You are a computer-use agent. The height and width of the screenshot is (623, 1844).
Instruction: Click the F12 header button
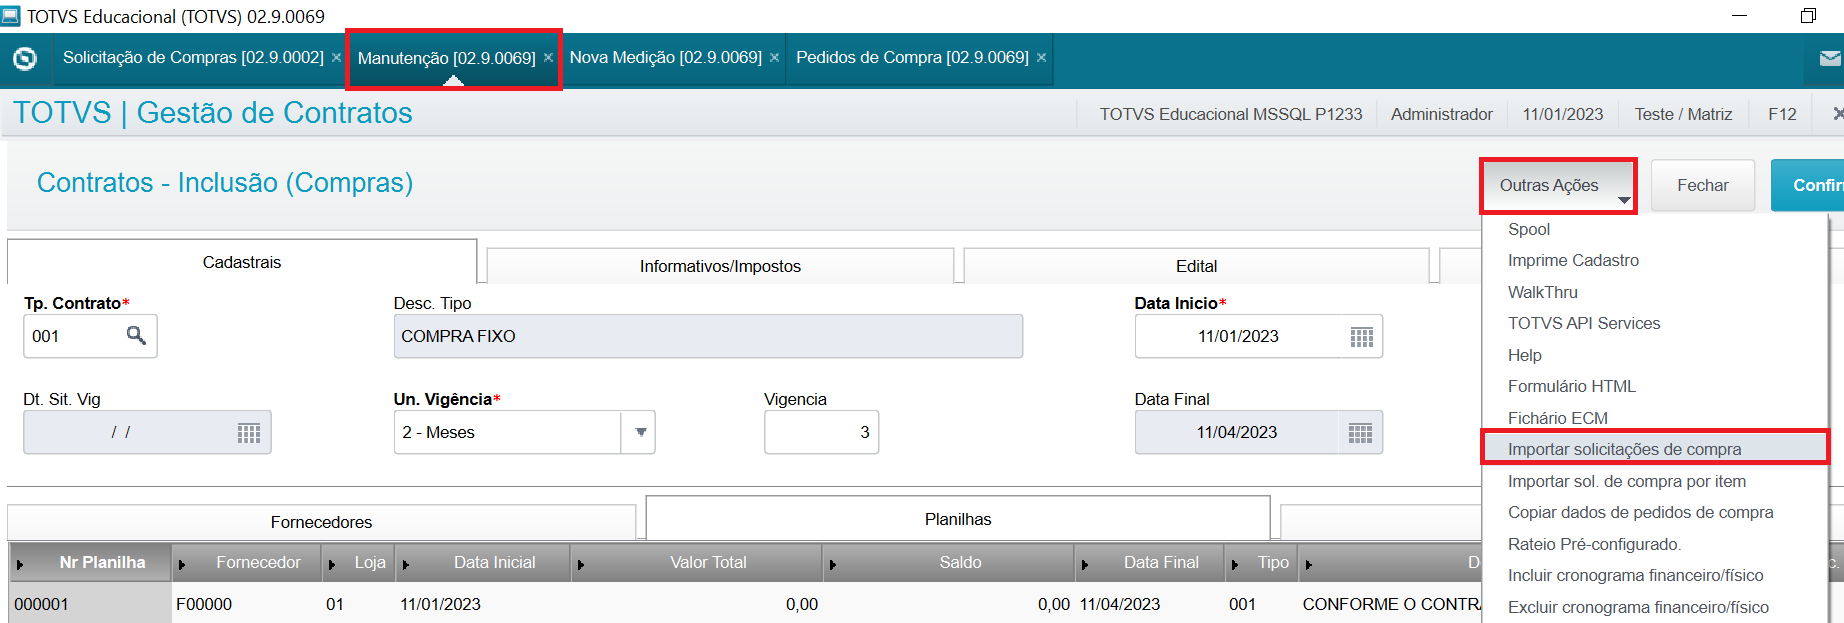point(1782,114)
